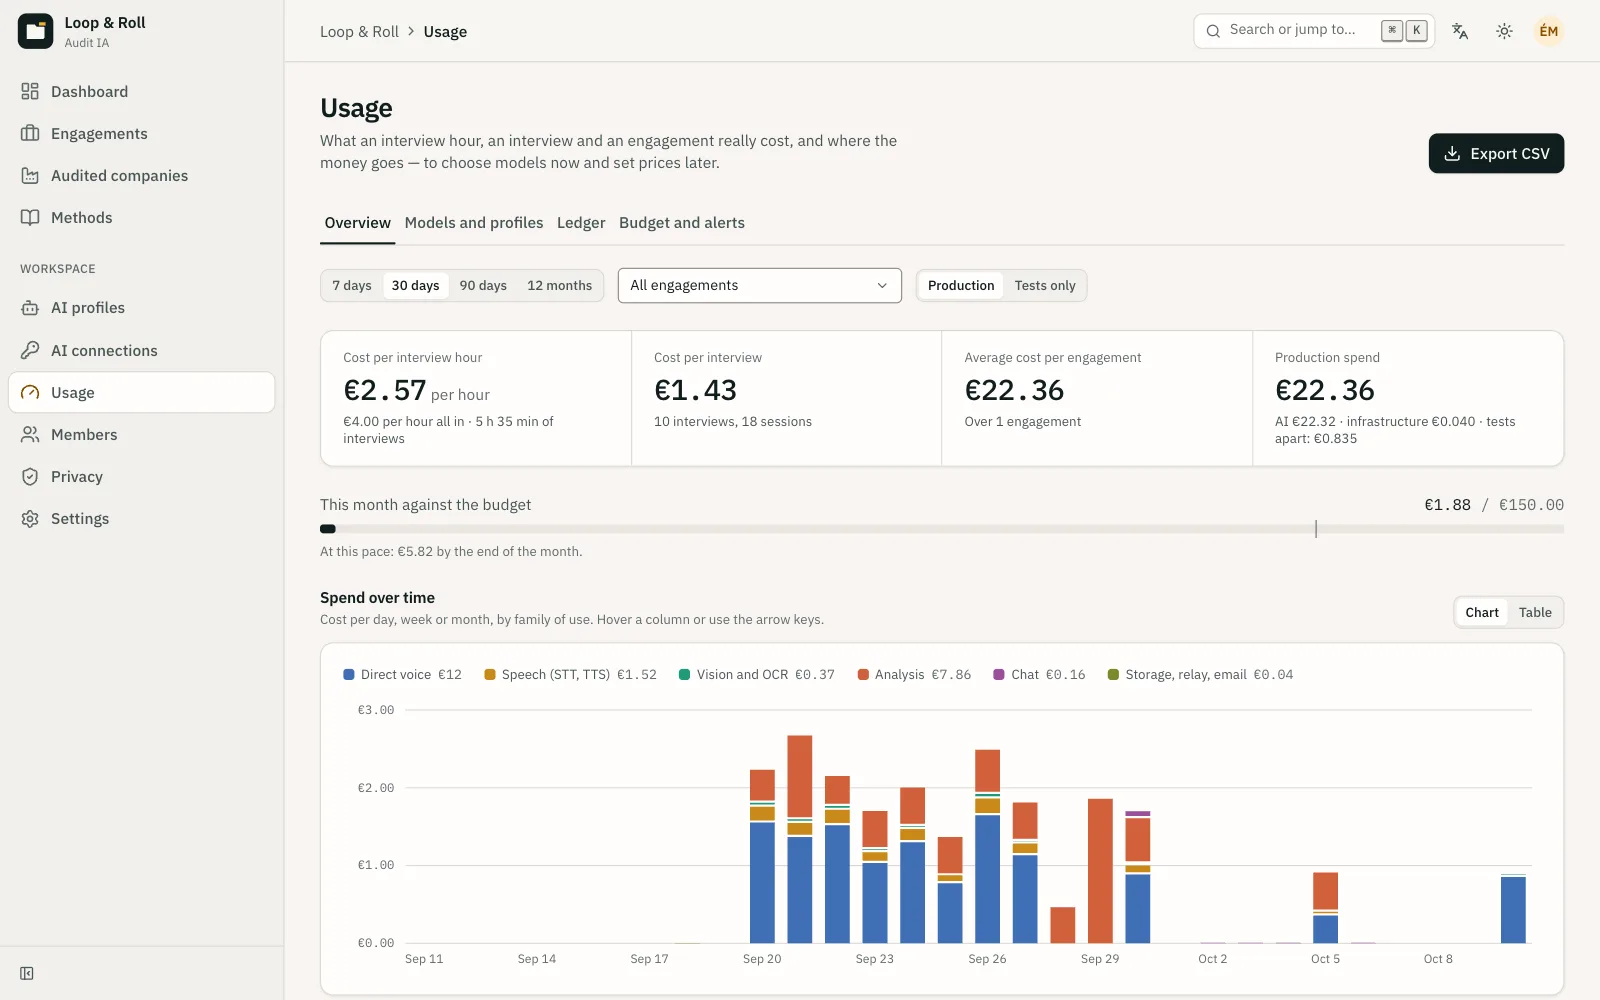
Task: Click the Oct 5 chart column
Action: click(x=1326, y=907)
